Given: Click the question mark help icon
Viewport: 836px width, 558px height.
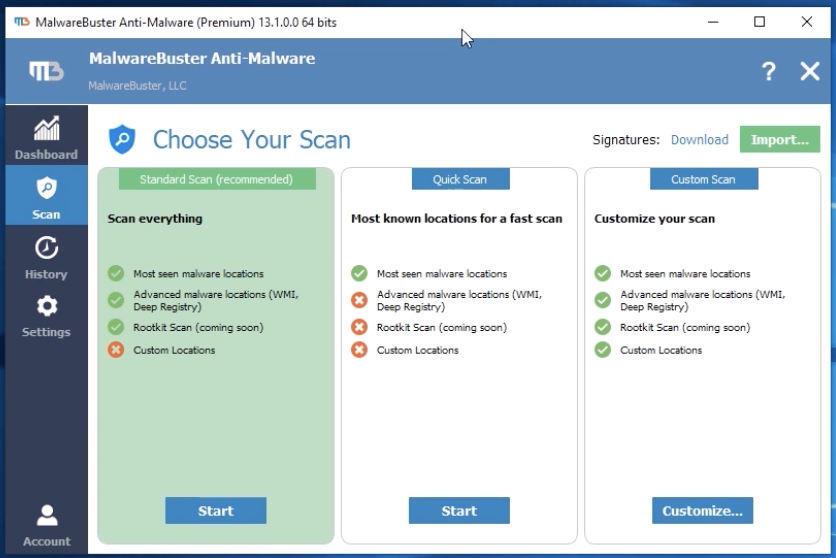Looking at the screenshot, I should (768, 71).
